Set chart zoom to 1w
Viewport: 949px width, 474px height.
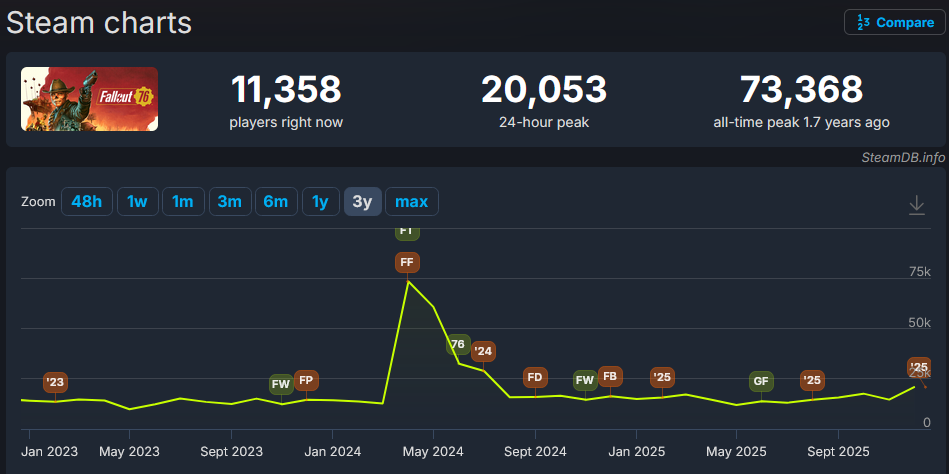tap(137, 202)
